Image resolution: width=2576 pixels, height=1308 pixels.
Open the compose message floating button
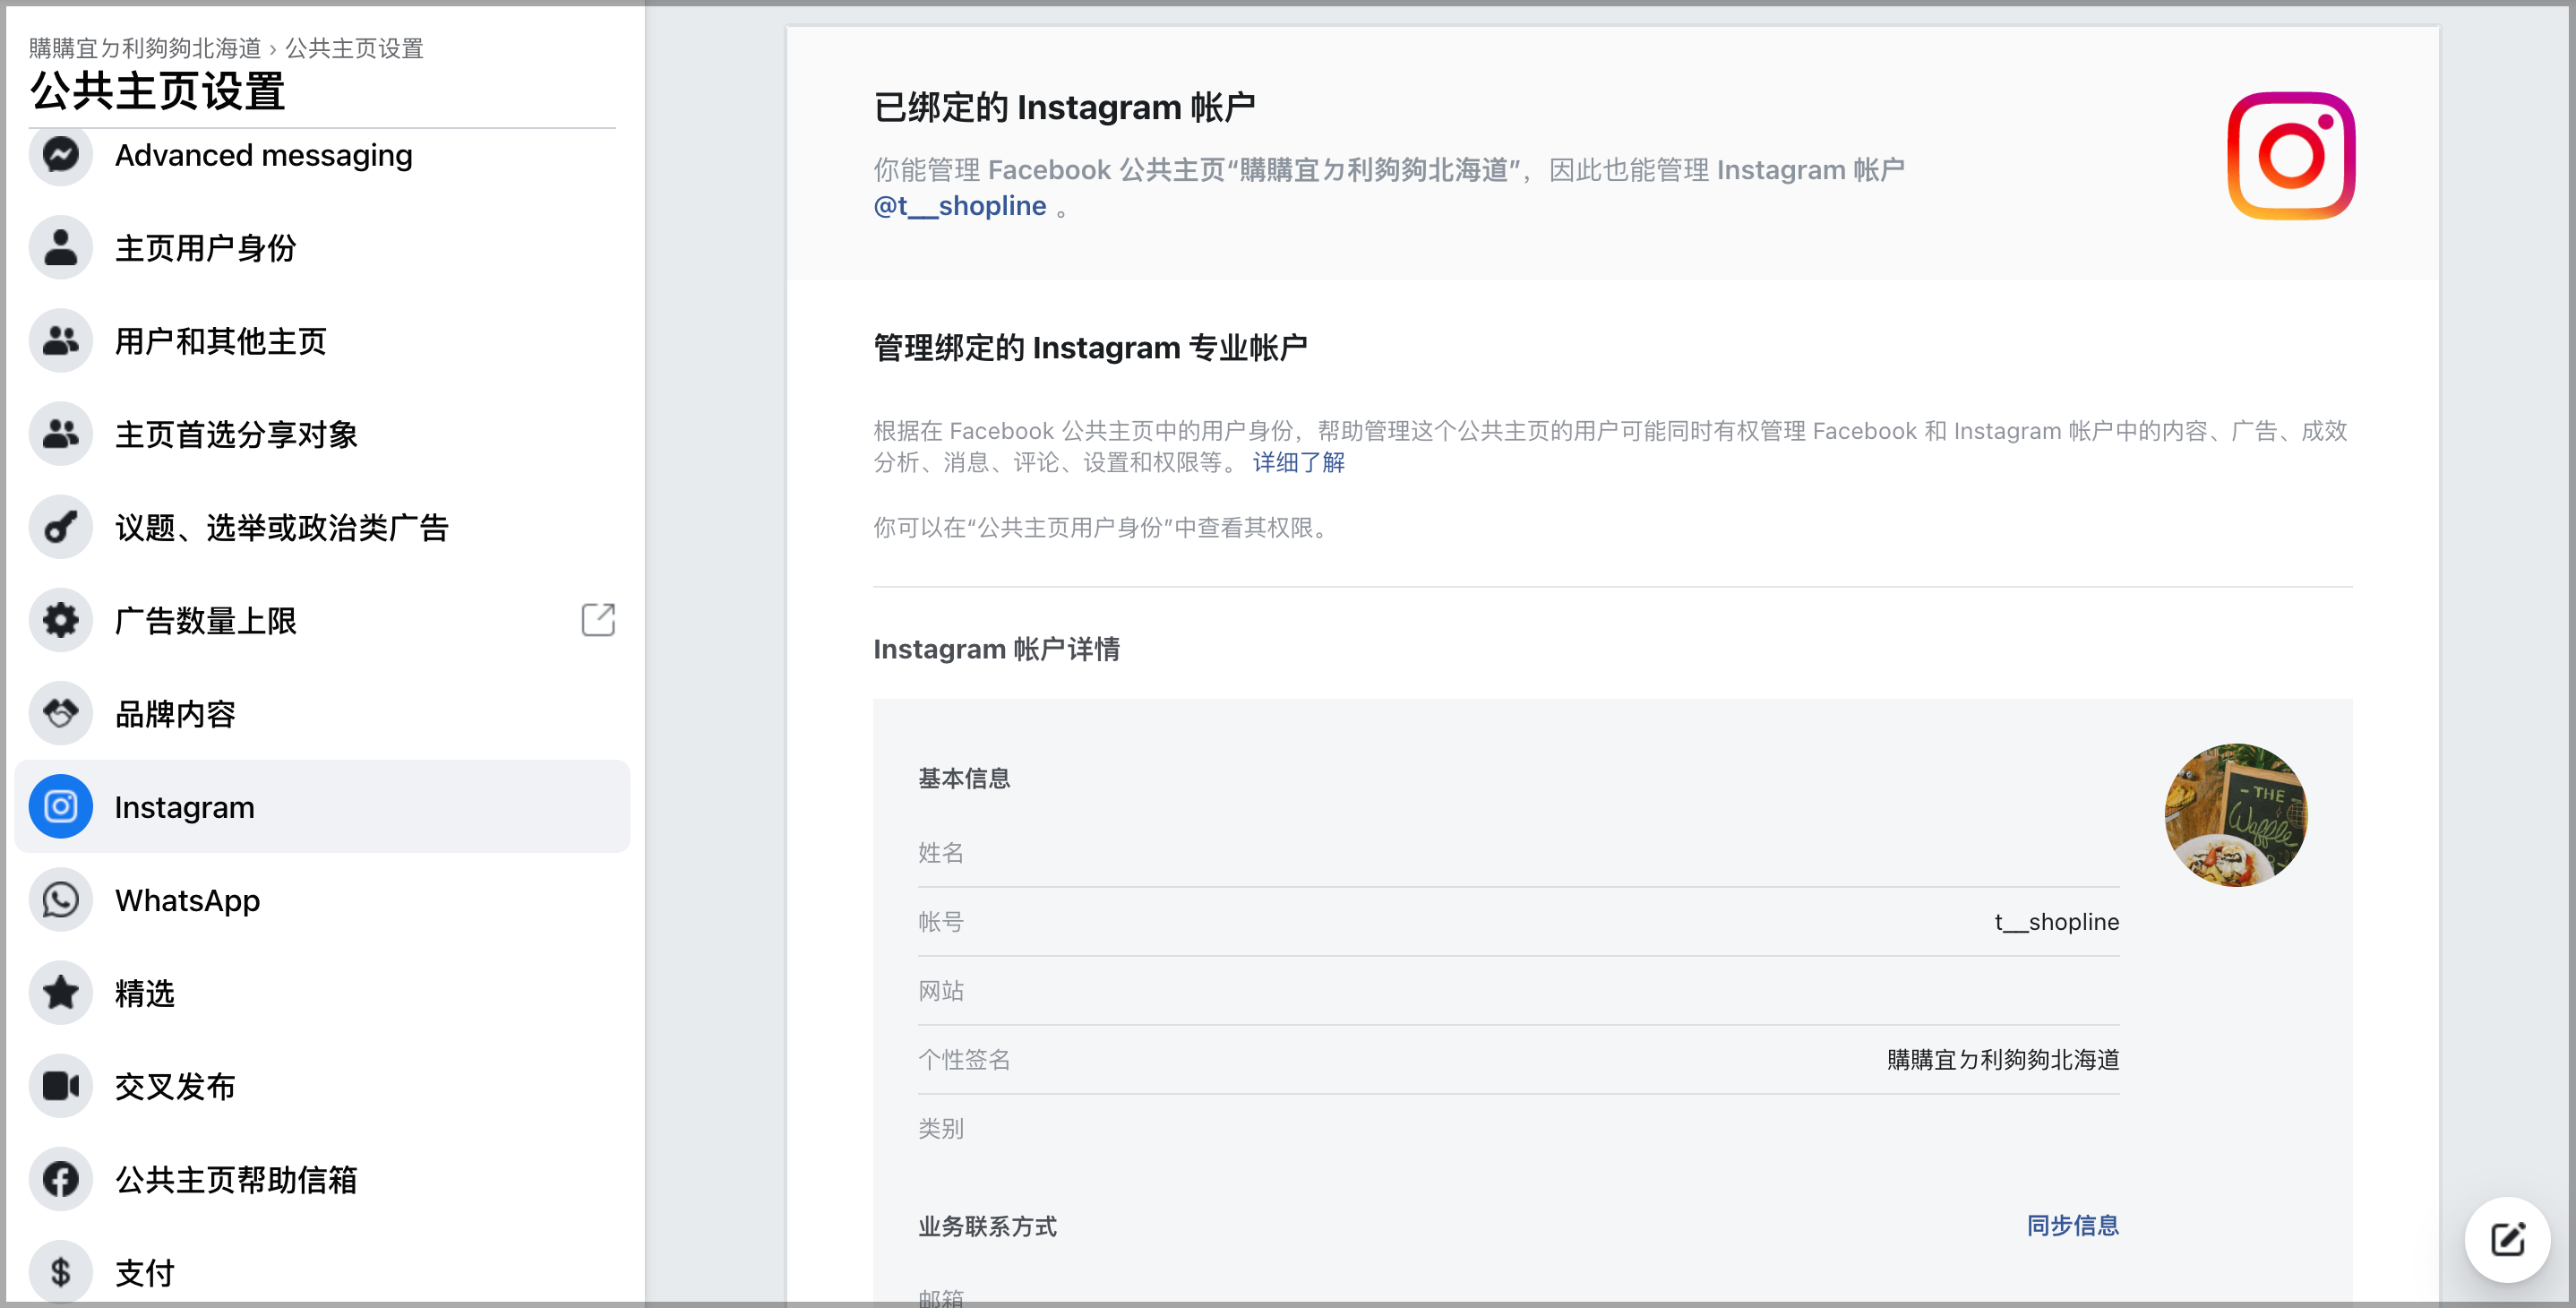(x=2508, y=1240)
